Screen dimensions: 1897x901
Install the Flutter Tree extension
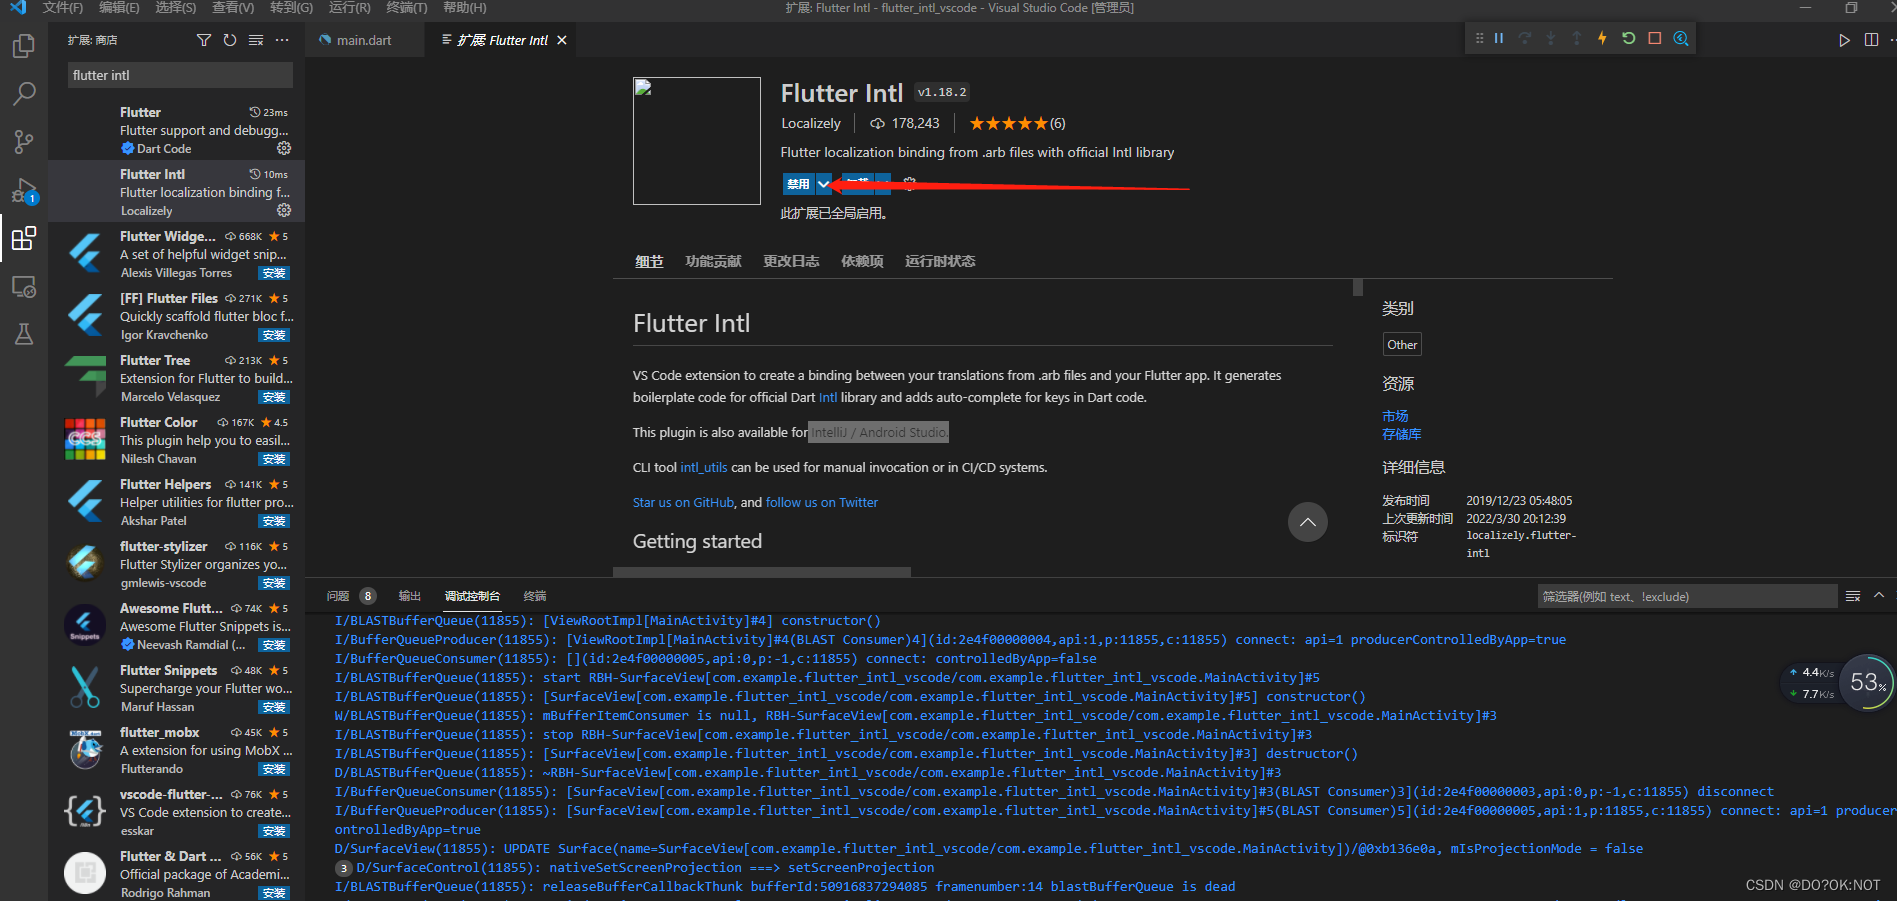coord(274,397)
